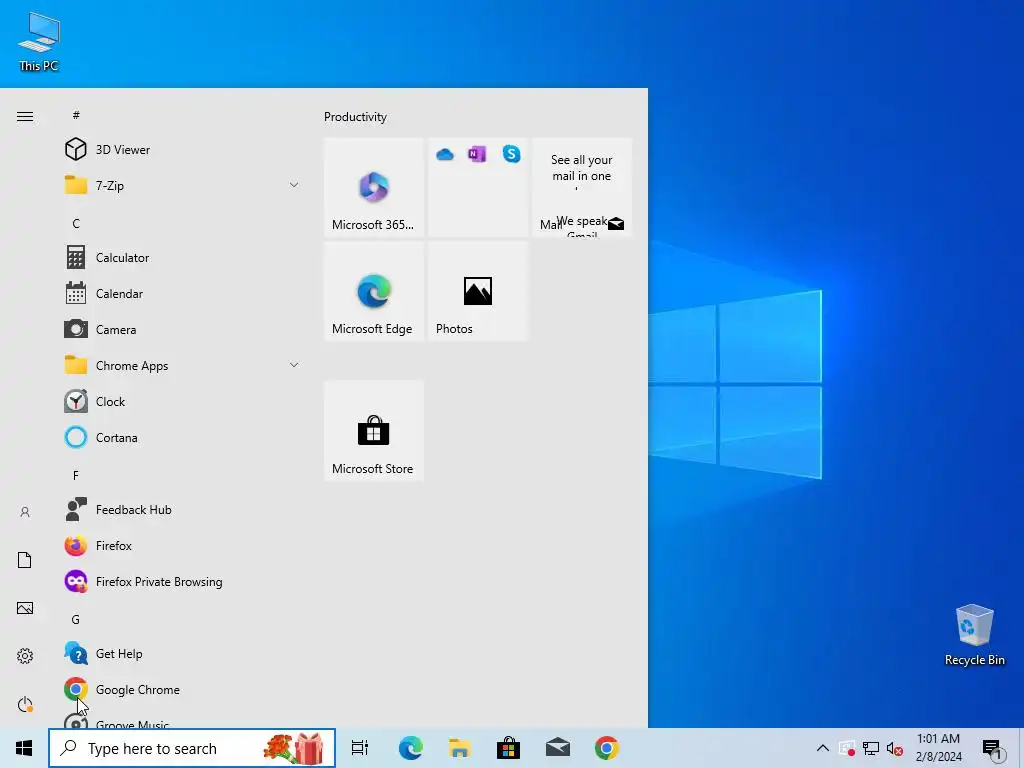Open Google Chrome from the taskbar
Screen dimensions: 1024x768
[607, 748]
